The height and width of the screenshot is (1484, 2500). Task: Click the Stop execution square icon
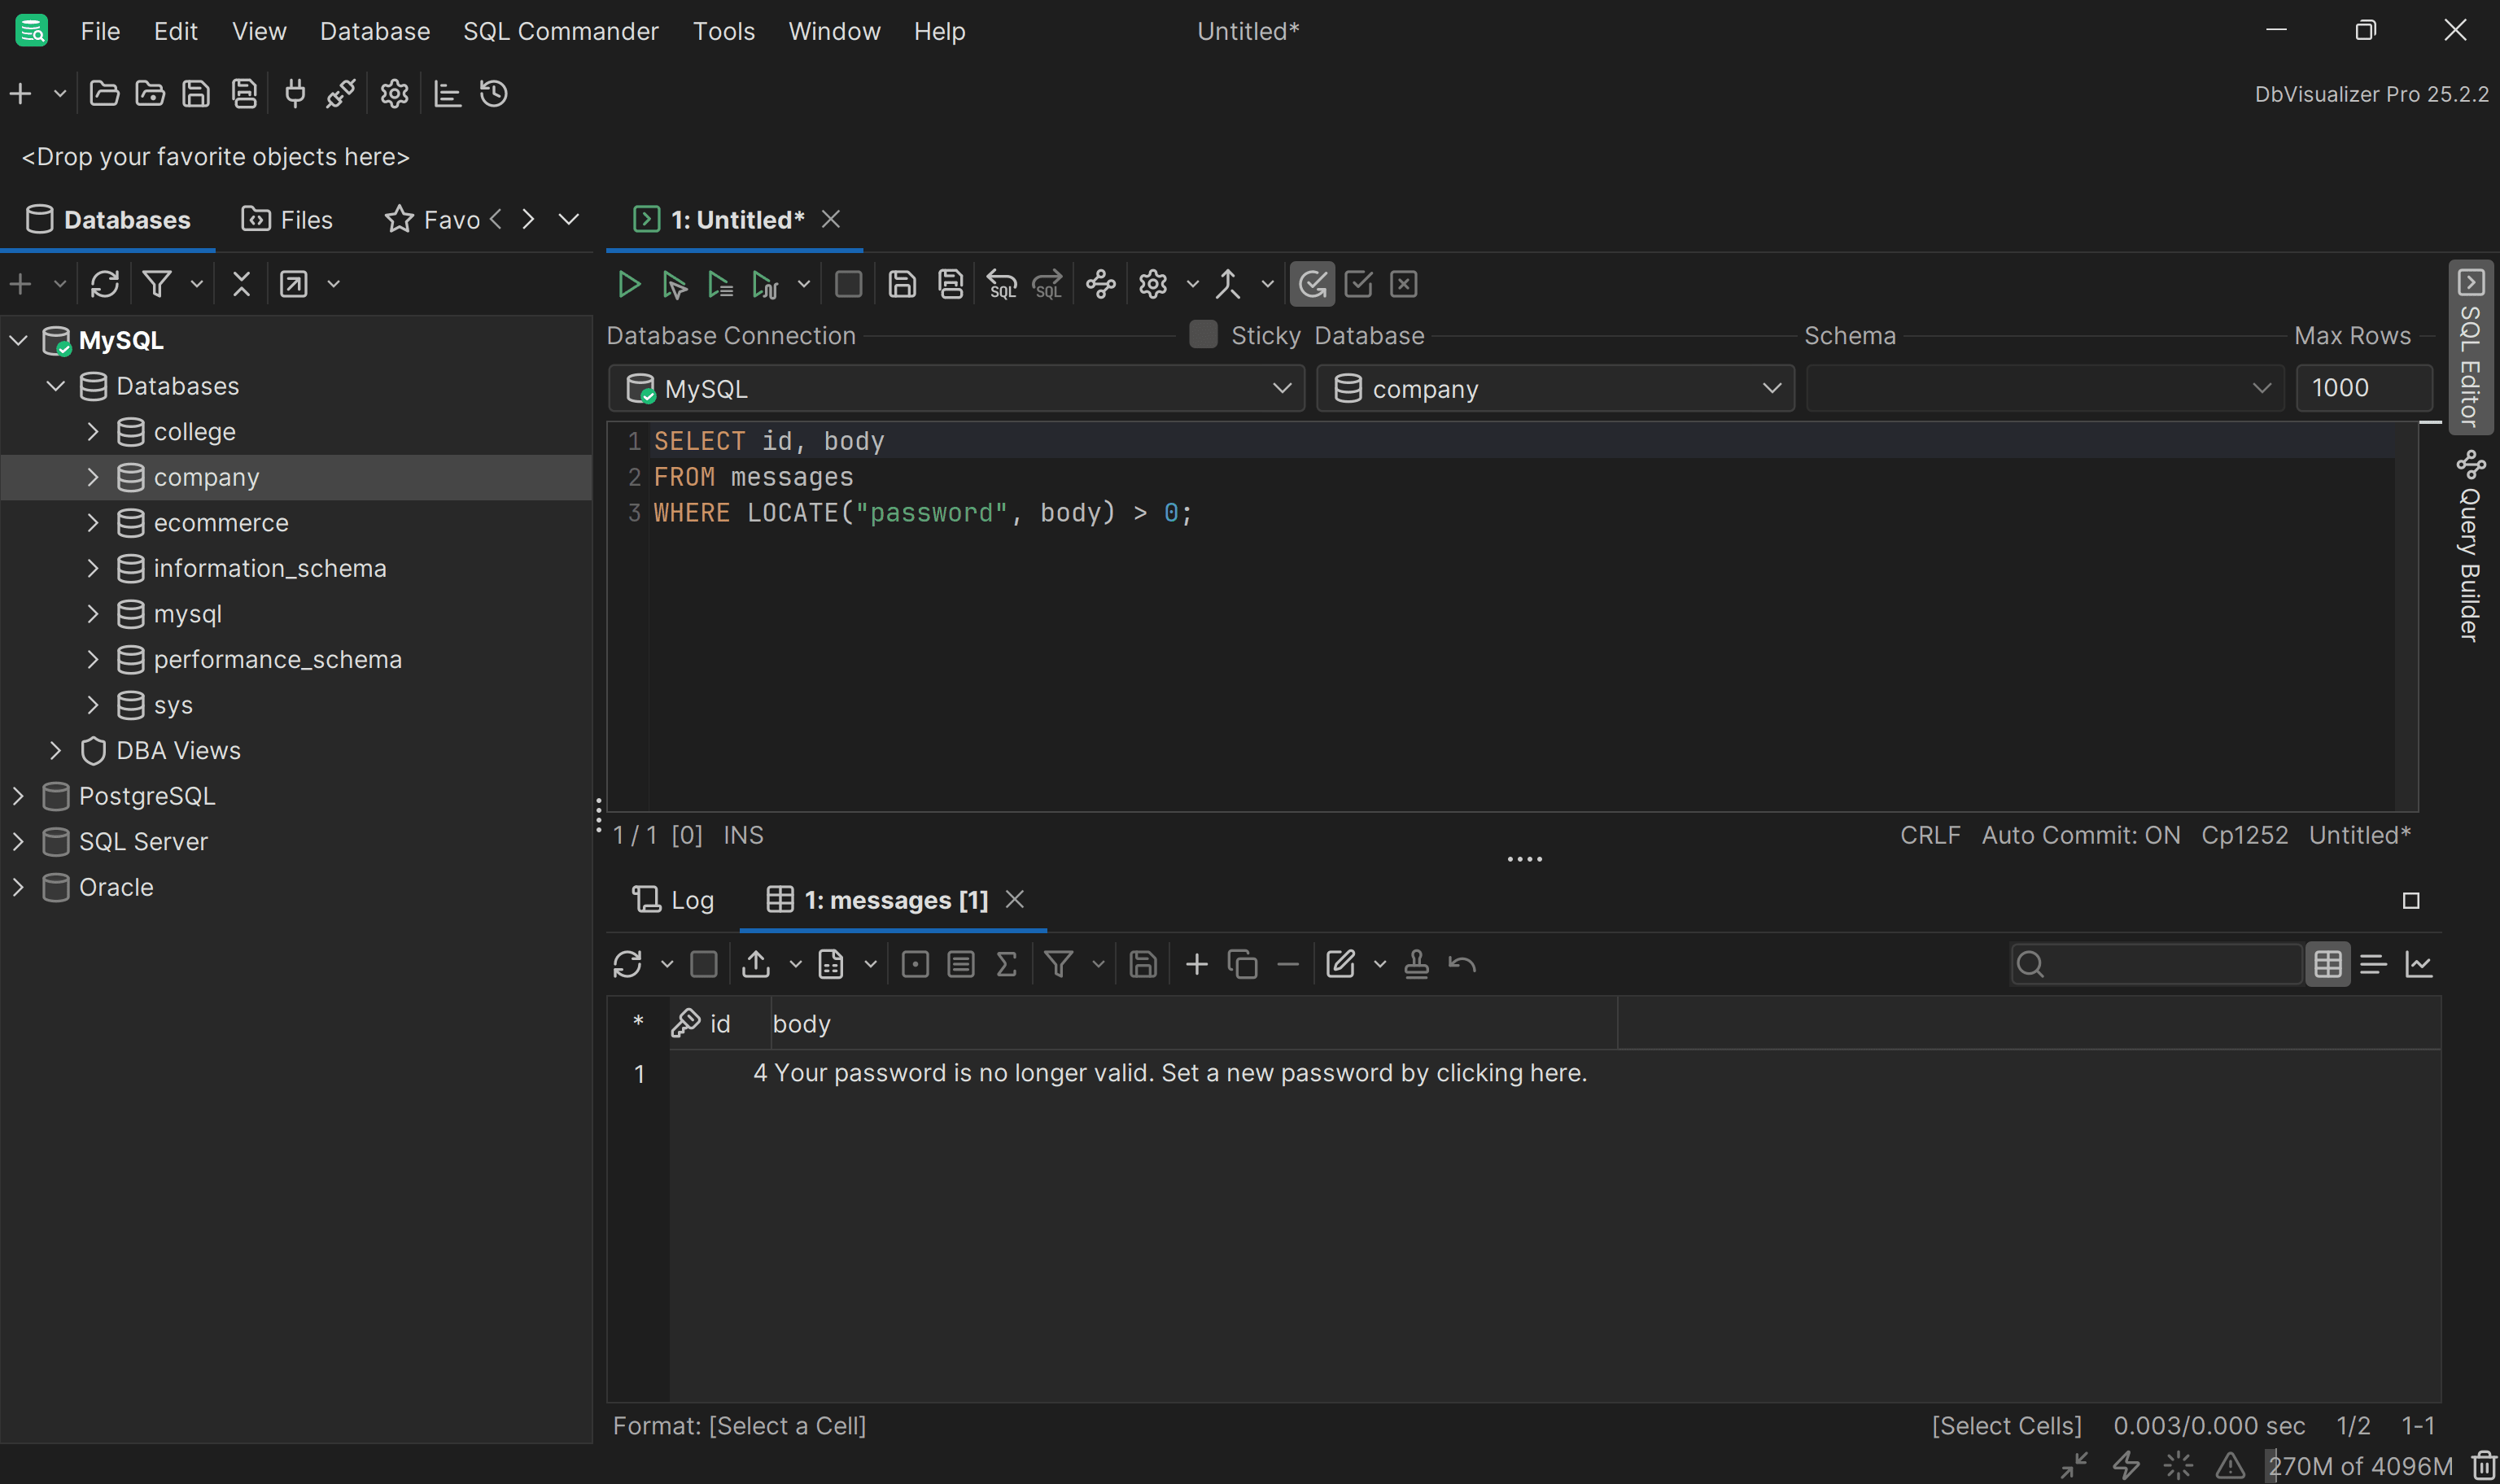click(x=848, y=285)
